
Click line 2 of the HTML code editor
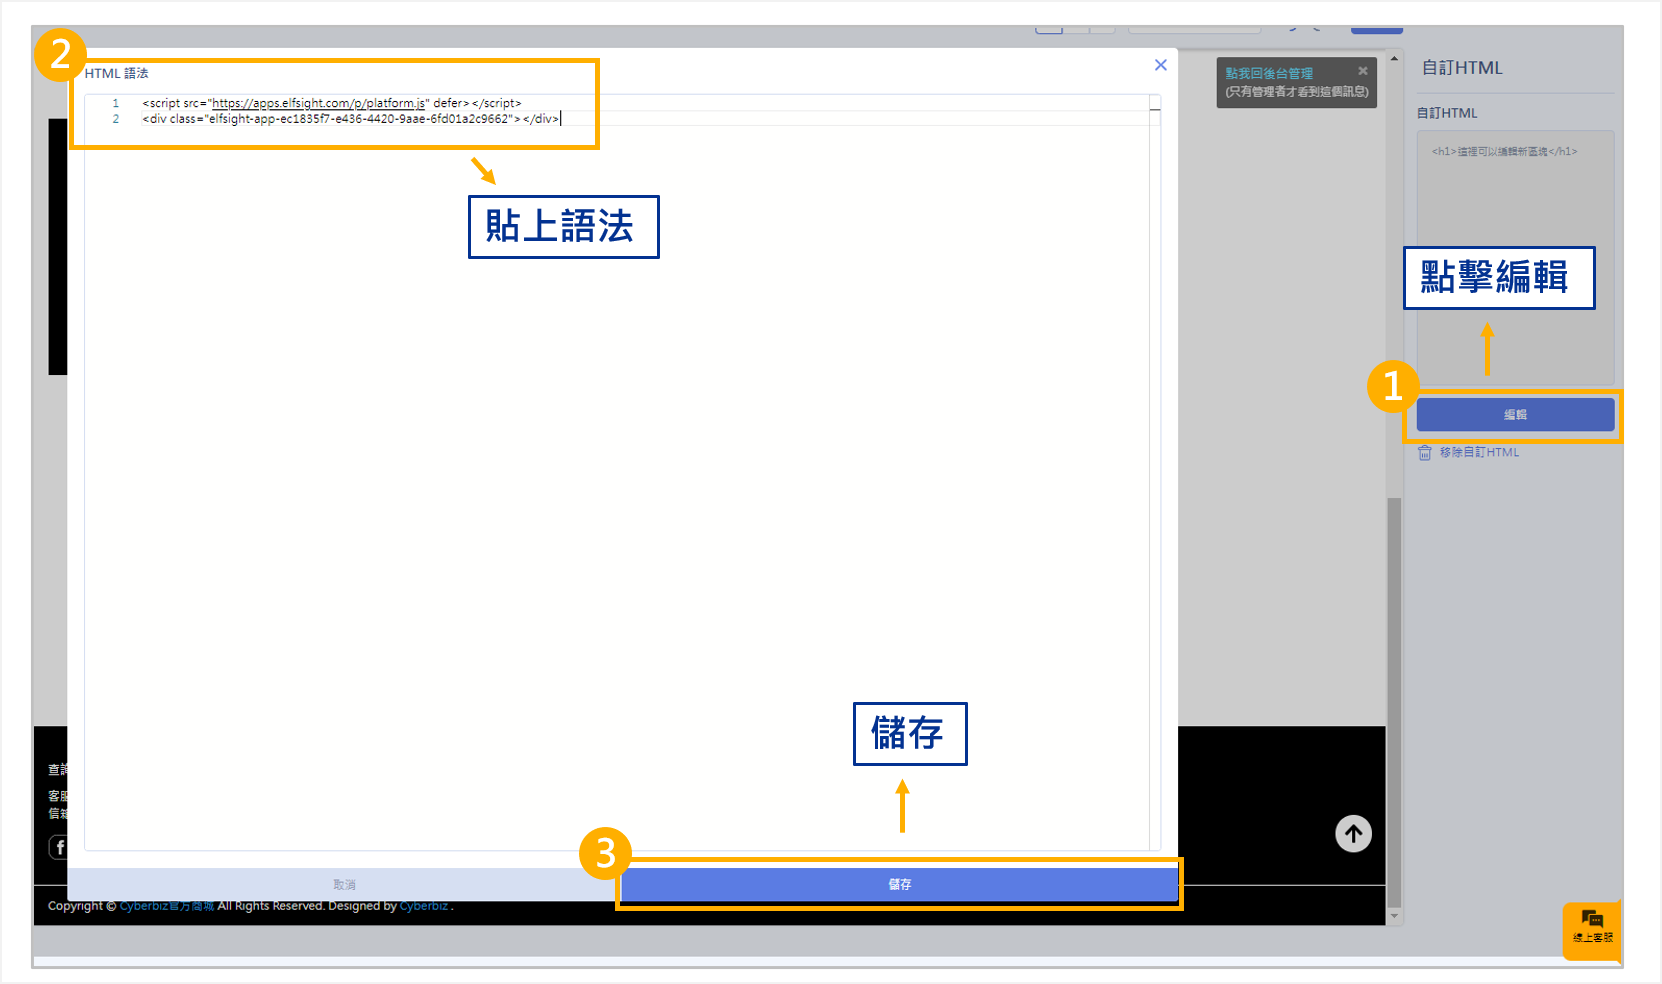tap(350, 118)
